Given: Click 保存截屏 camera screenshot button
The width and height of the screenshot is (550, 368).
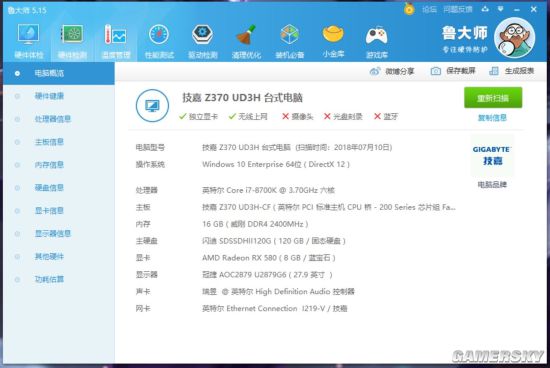Looking at the screenshot, I should click(453, 71).
